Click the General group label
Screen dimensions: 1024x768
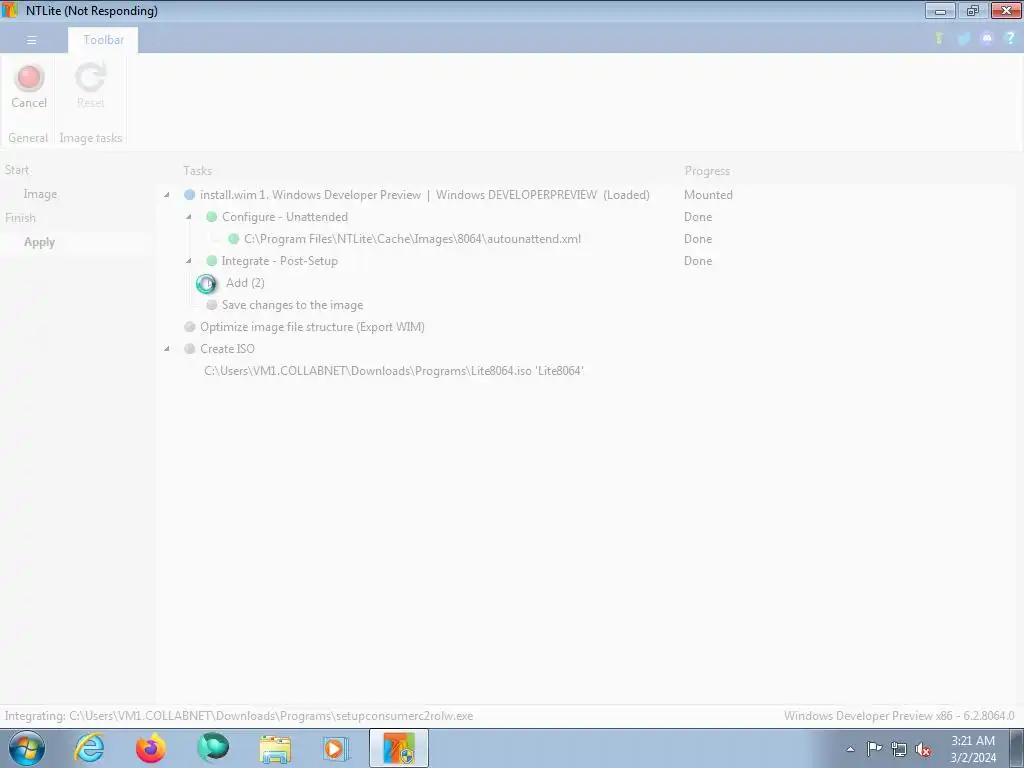(x=28, y=138)
